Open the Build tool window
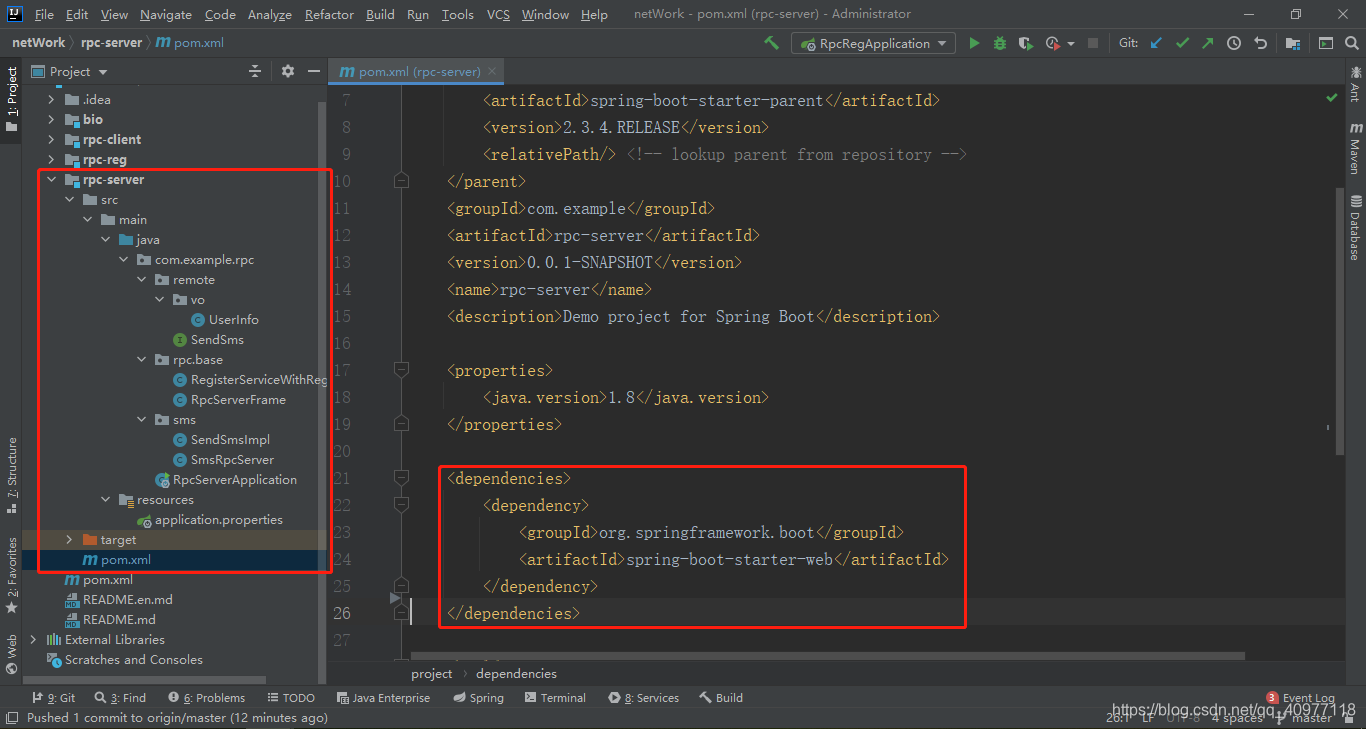The height and width of the screenshot is (729, 1366). click(721, 698)
